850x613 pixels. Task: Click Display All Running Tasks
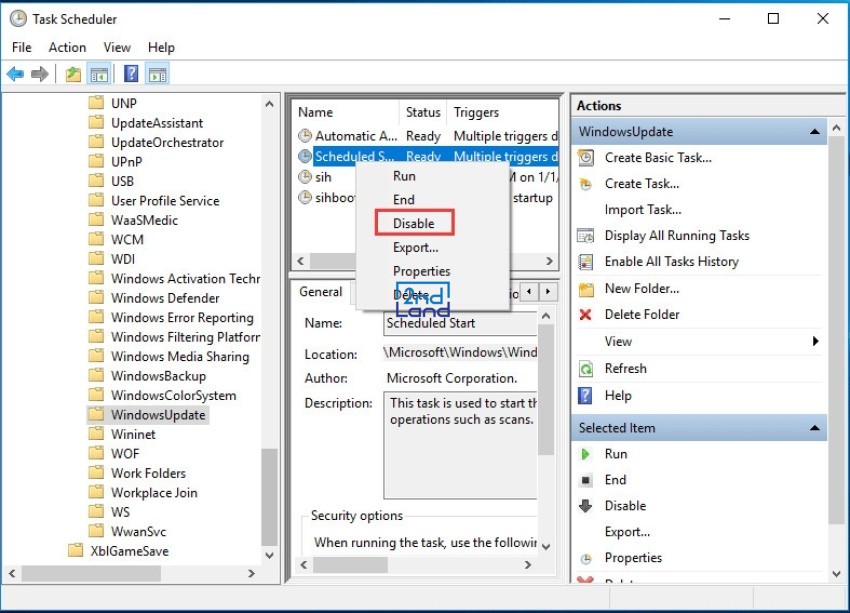676,235
